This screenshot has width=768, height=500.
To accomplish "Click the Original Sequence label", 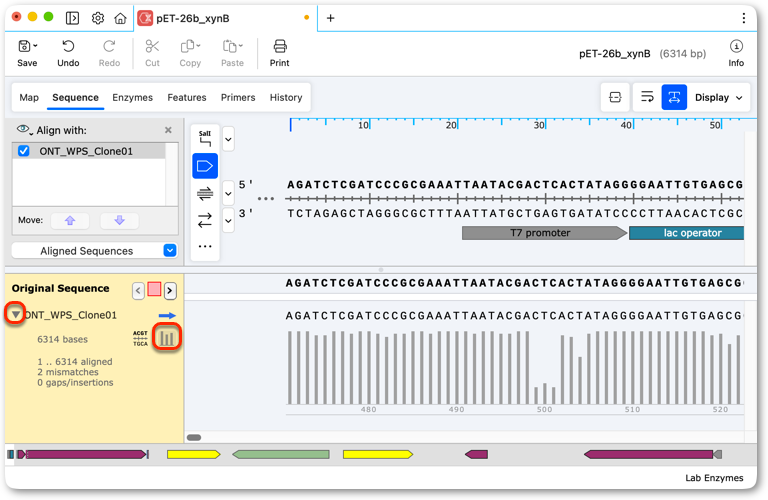I will (60, 288).
